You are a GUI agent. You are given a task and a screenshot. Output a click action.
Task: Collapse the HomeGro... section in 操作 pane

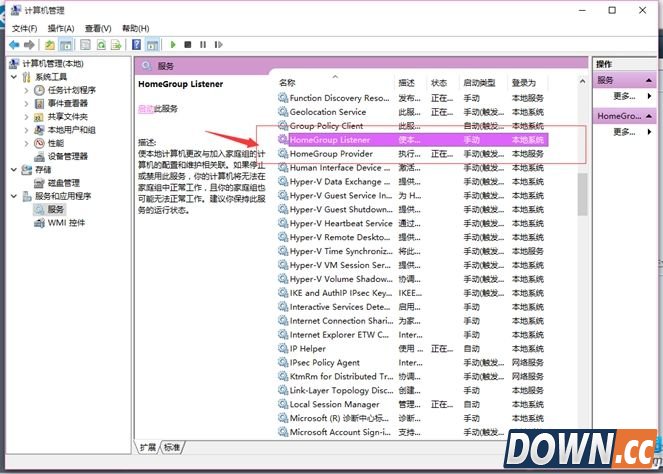(649, 116)
